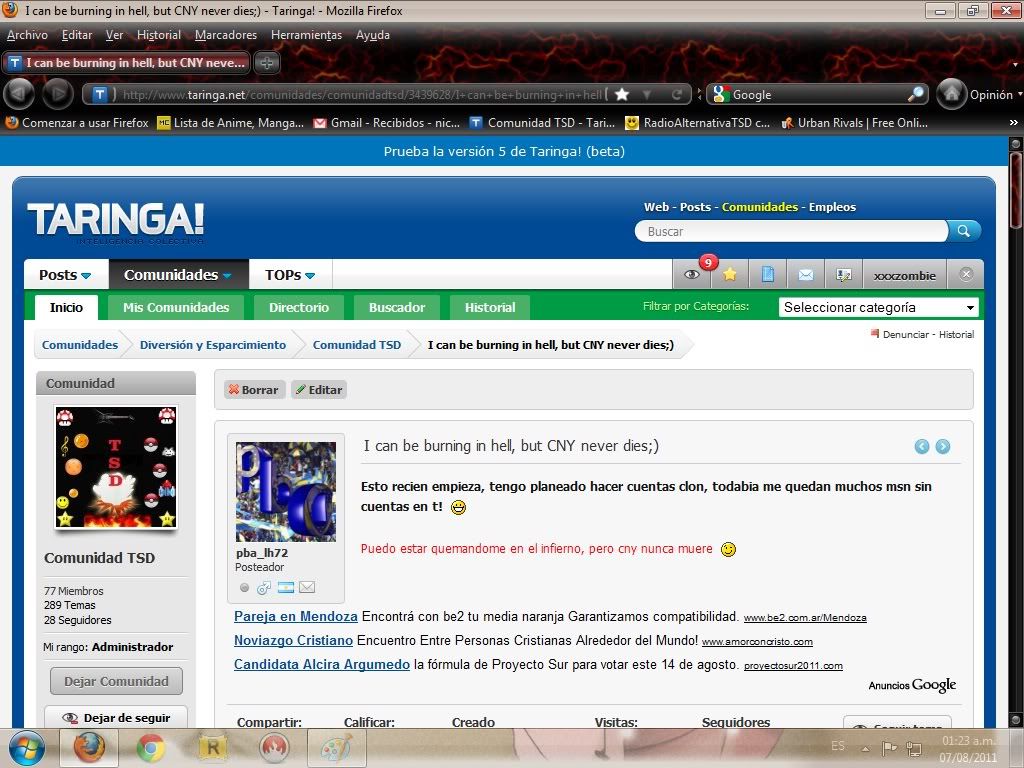
Task: Bookmark this page with the address-bar star
Action: pyautogui.click(x=622, y=95)
